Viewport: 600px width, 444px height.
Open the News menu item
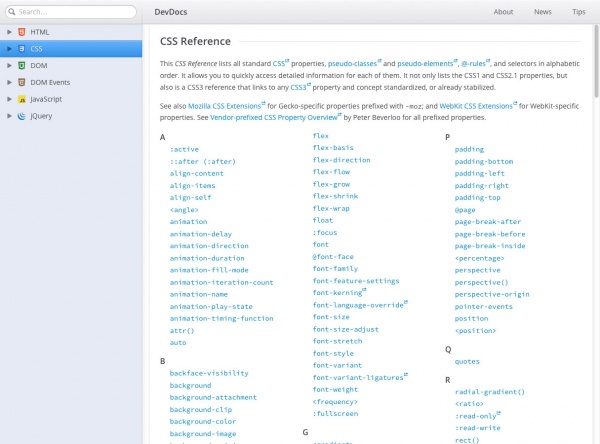click(542, 12)
